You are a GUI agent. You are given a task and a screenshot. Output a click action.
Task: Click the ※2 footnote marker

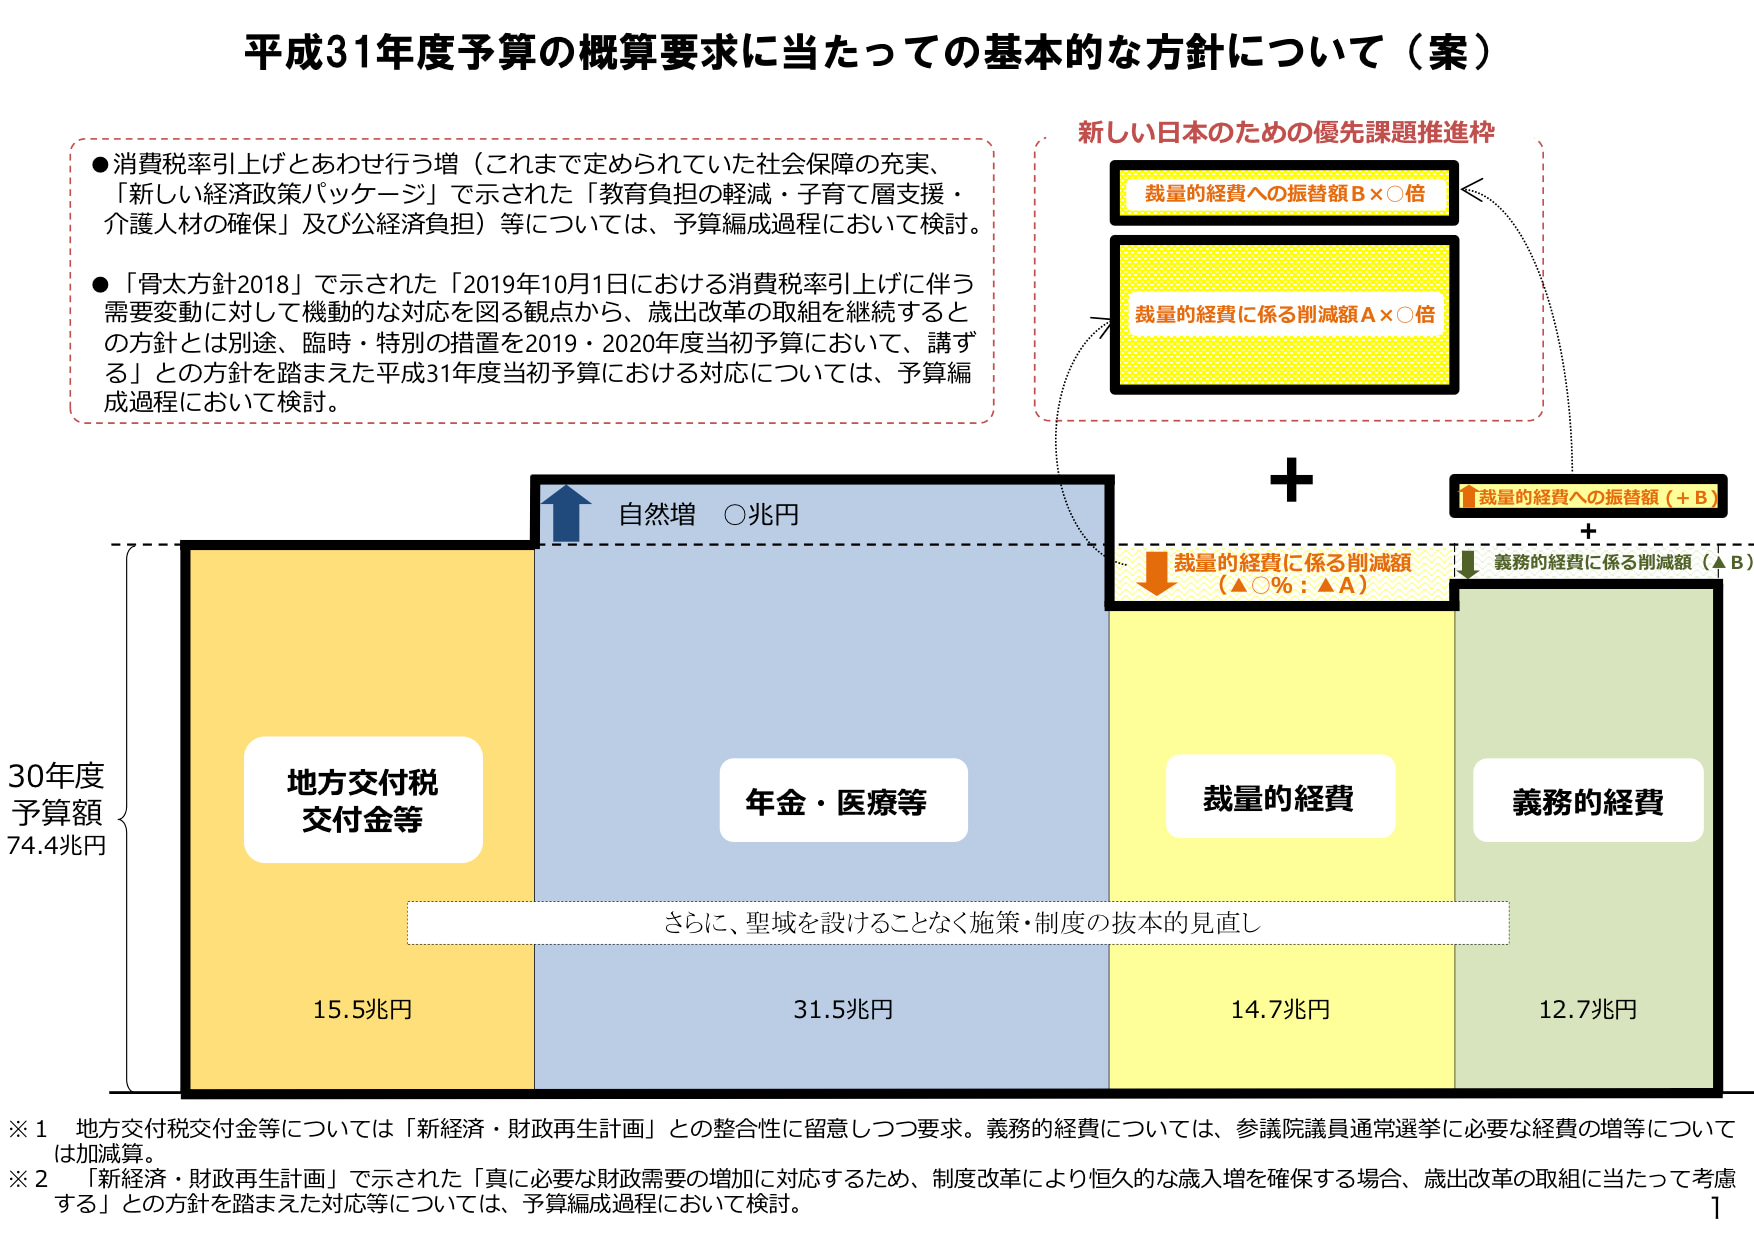(28, 1179)
